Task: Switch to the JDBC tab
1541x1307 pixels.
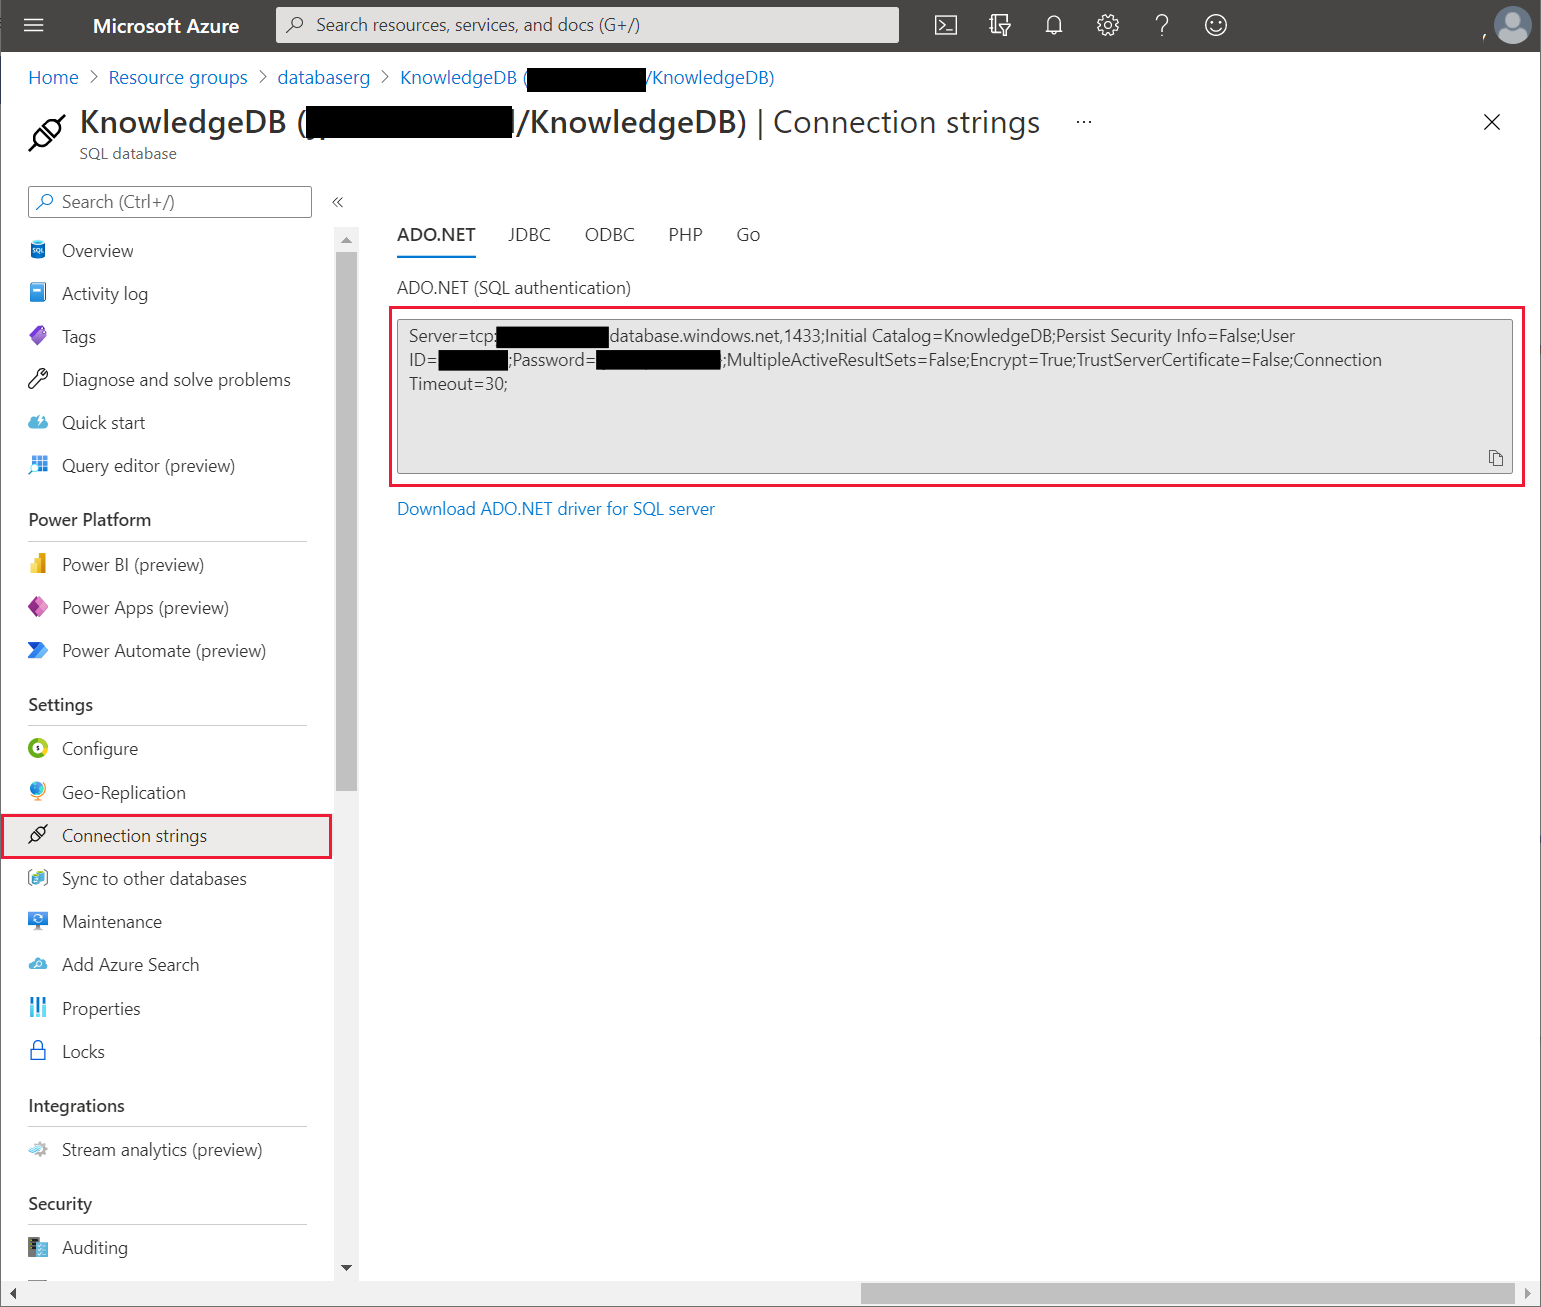Action: point(529,235)
